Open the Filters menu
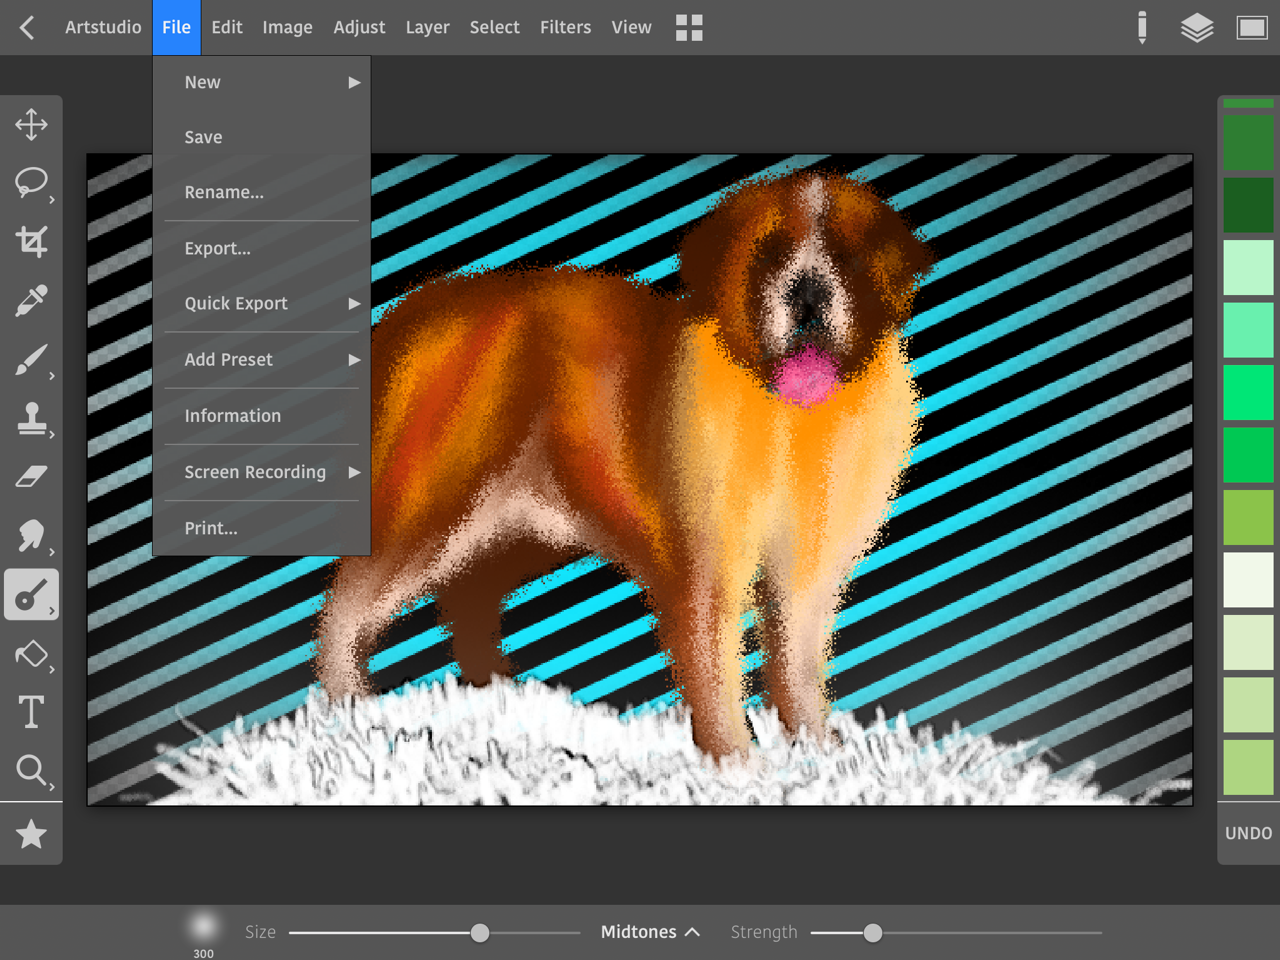The height and width of the screenshot is (960, 1280). pyautogui.click(x=565, y=28)
